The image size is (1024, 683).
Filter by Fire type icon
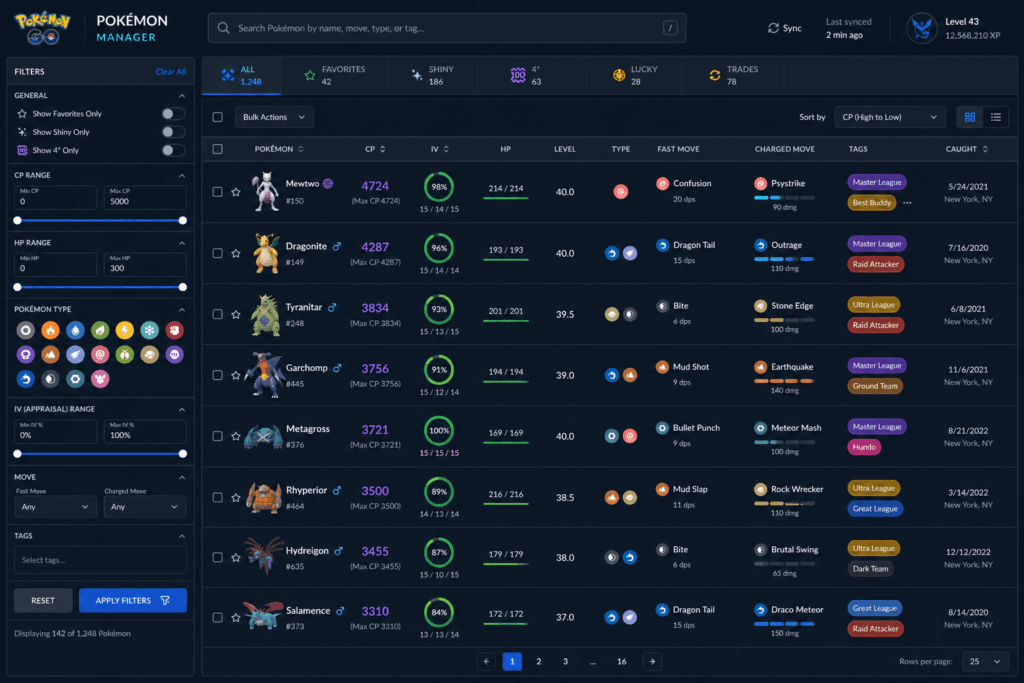(x=50, y=330)
